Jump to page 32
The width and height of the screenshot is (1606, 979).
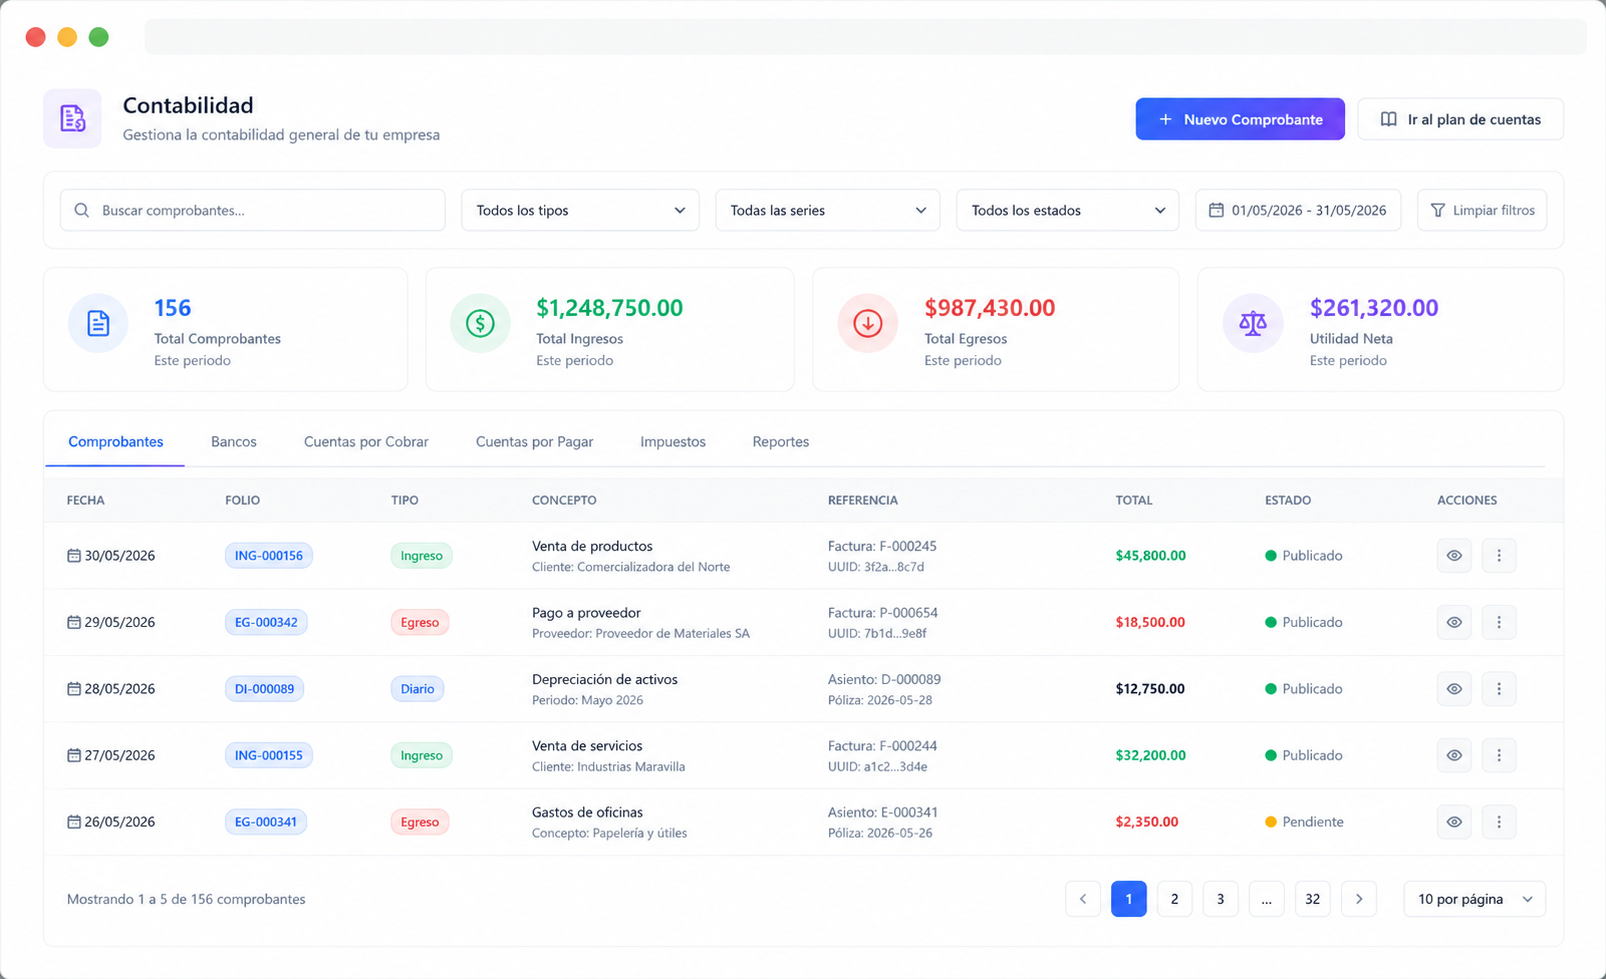1312,899
